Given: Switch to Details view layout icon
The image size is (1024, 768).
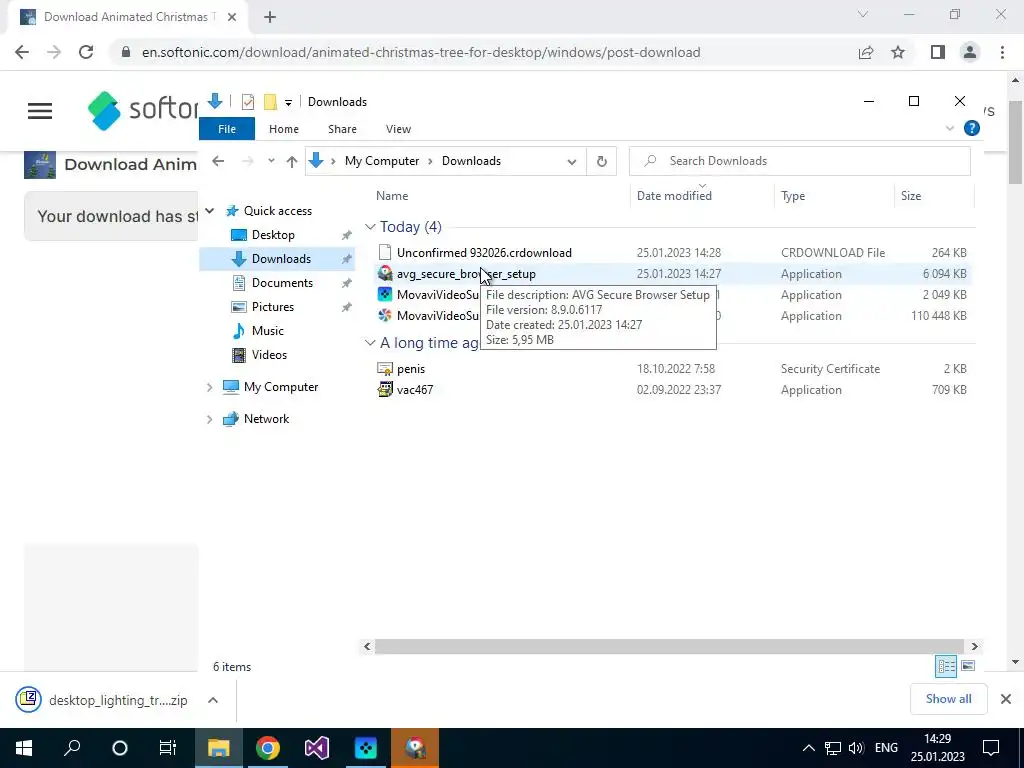Looking at the screenshot, I should point(946,666).
